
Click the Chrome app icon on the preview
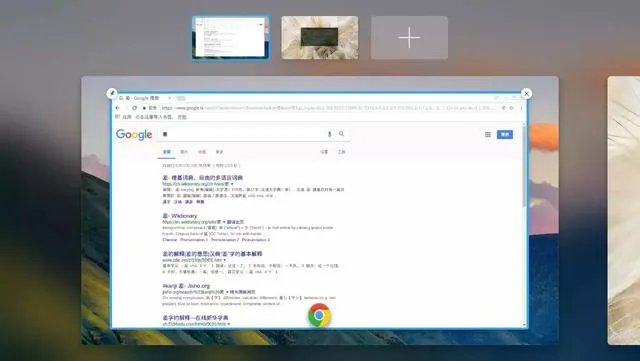319,315
